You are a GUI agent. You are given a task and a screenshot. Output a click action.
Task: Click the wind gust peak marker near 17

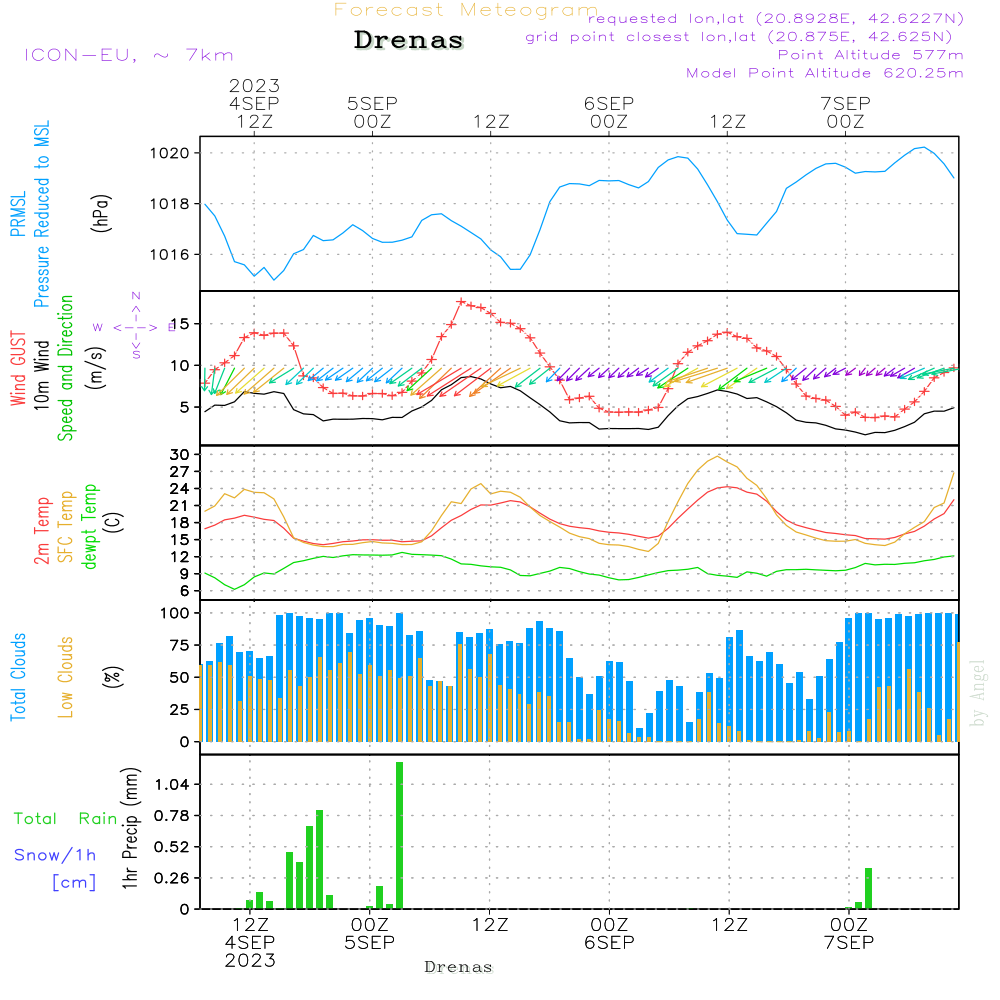[x=461, y=302]
